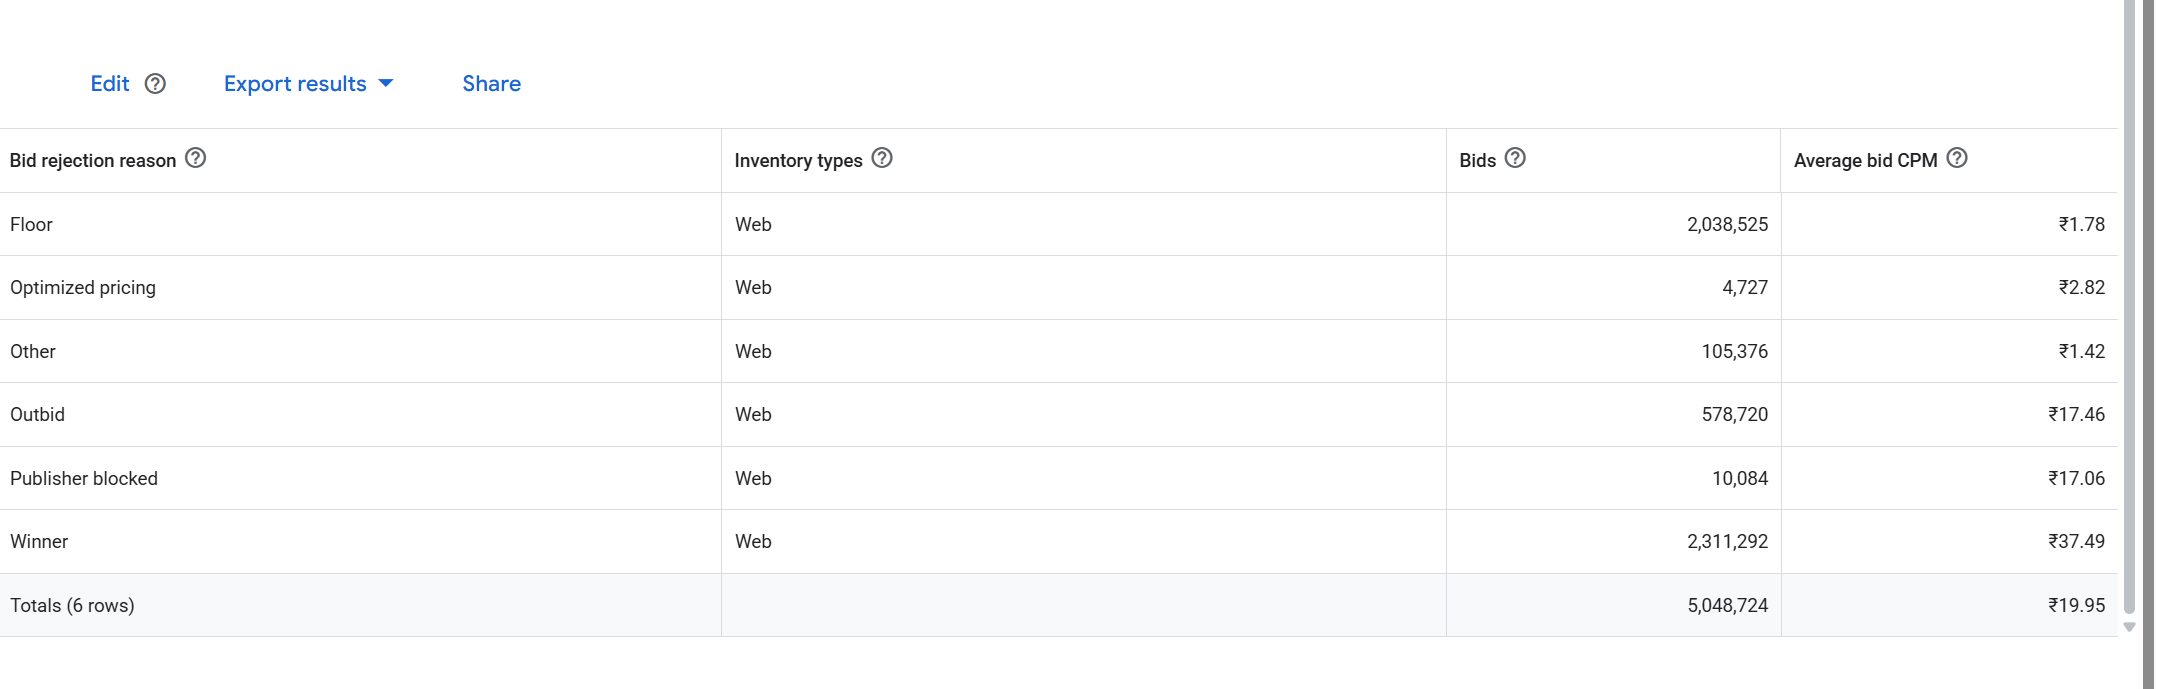The width and height of the screenshot is (2157, 689).
Task: Sort by Bids column header
Action: (1477, 161)
